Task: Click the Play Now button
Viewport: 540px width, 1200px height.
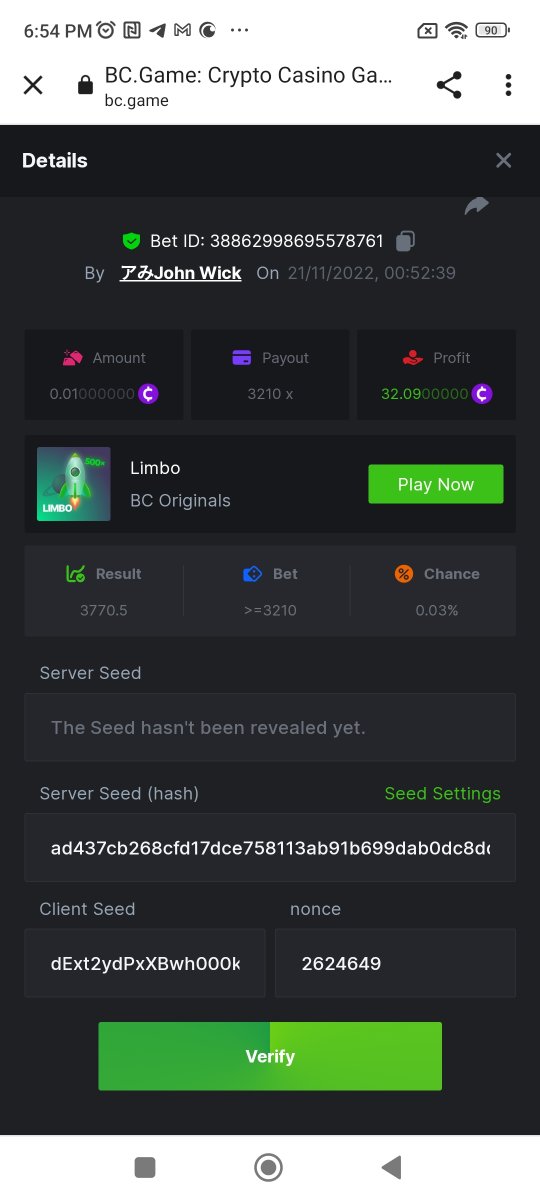Action: click(435, 484)
